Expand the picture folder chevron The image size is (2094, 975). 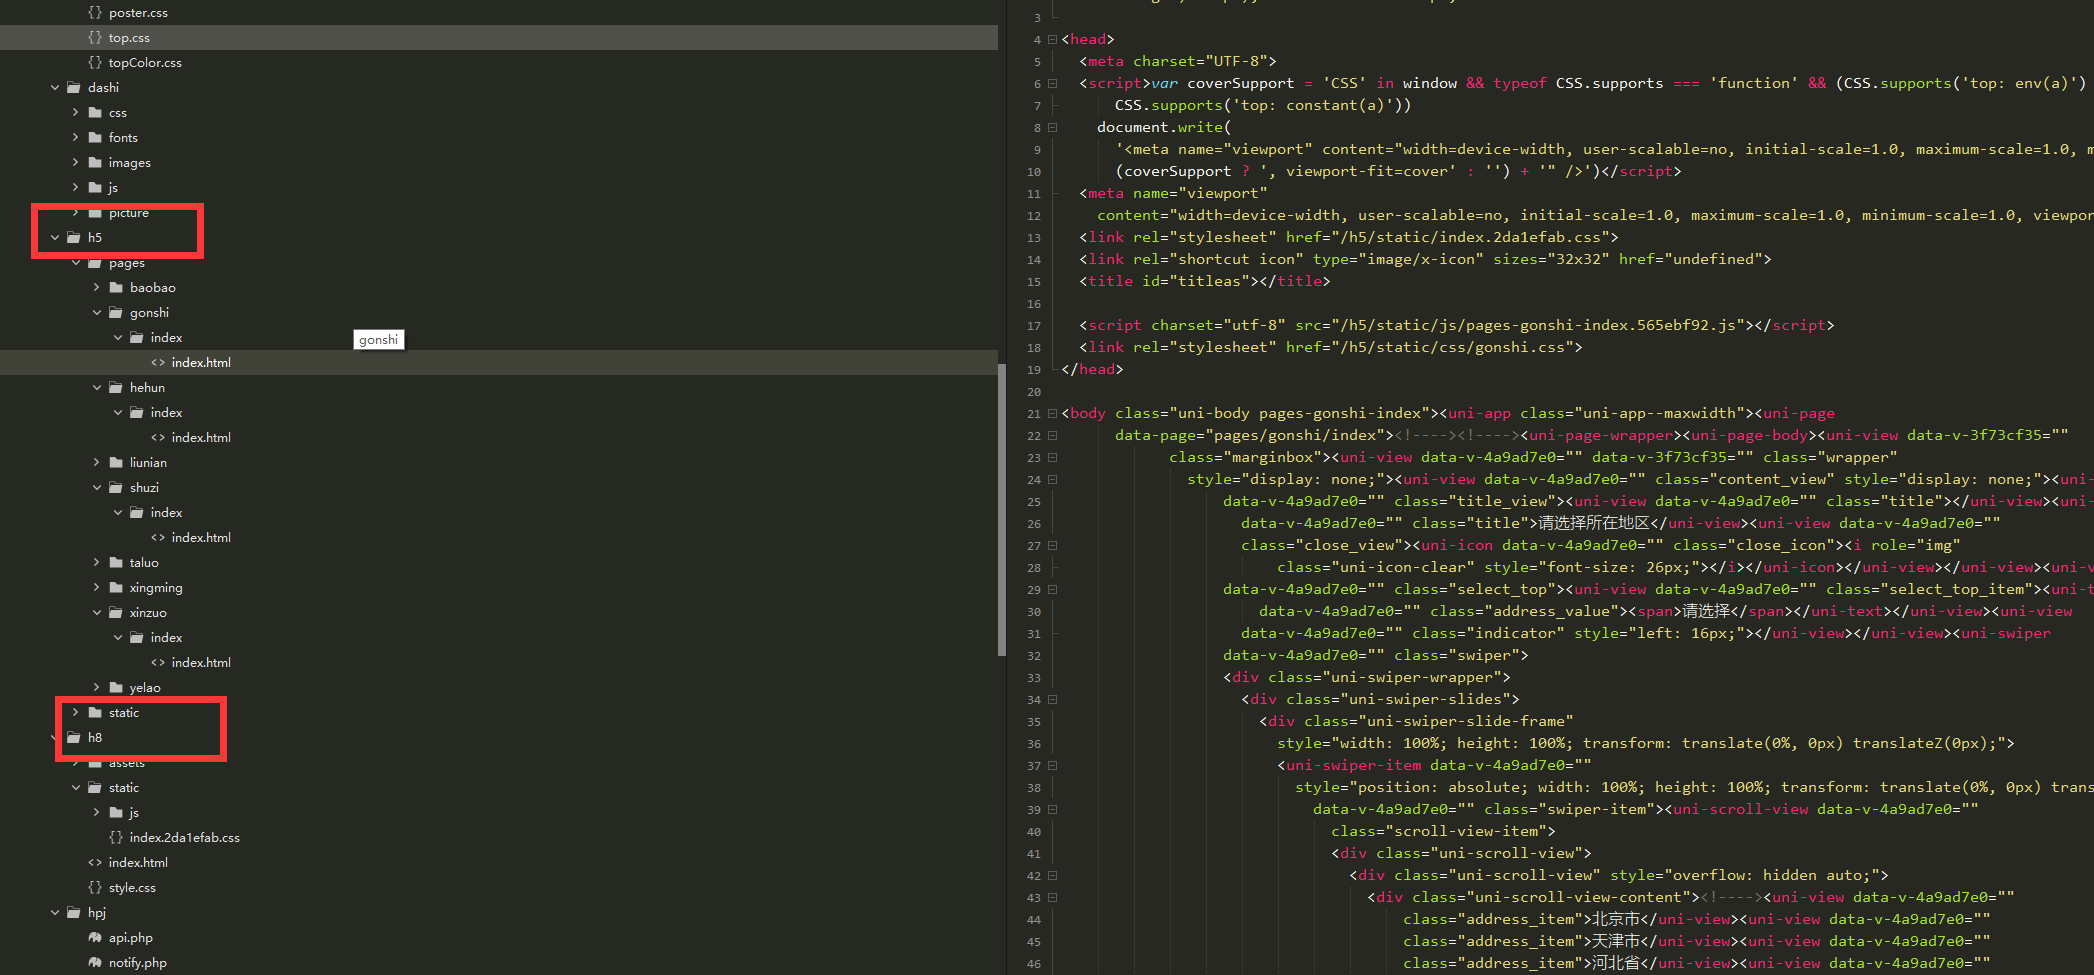pyautogui.click(x=75, y=213)
